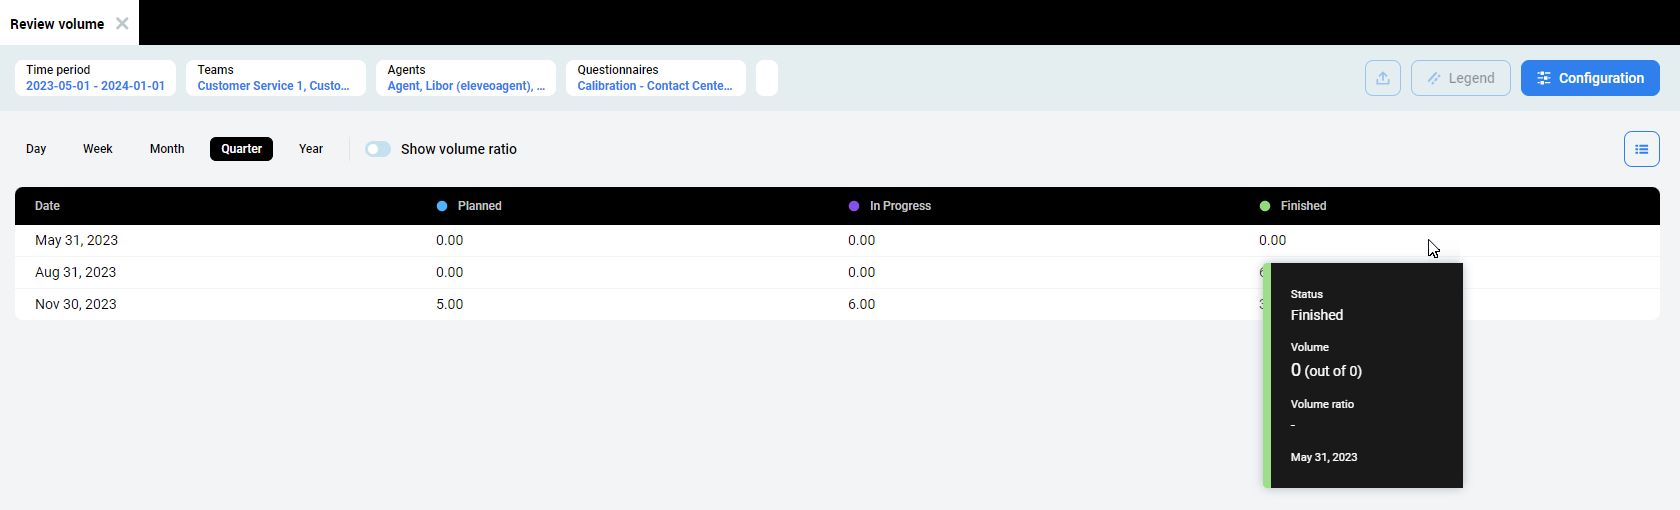Screen dimensions: 1680x510
Task: Select the Day granularity option
Action: click(x=36, y=149)
